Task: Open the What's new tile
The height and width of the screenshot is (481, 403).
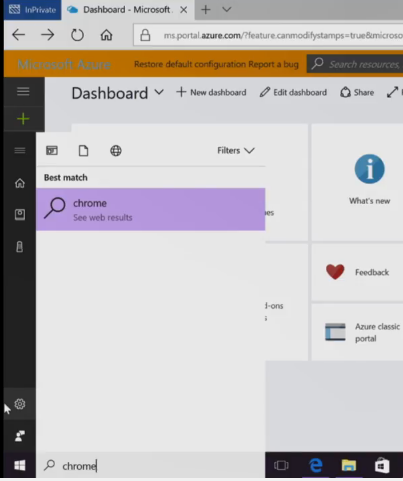Action: click(x=357, y=182)
